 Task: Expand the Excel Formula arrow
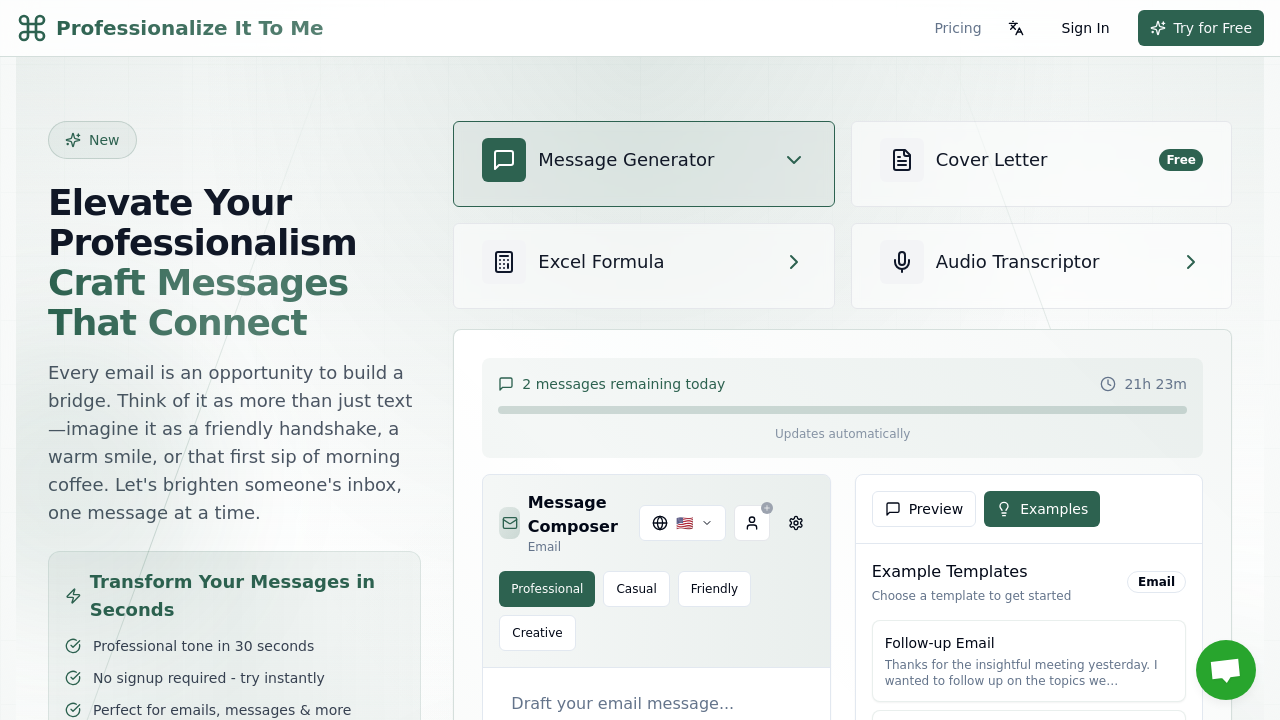794,262
